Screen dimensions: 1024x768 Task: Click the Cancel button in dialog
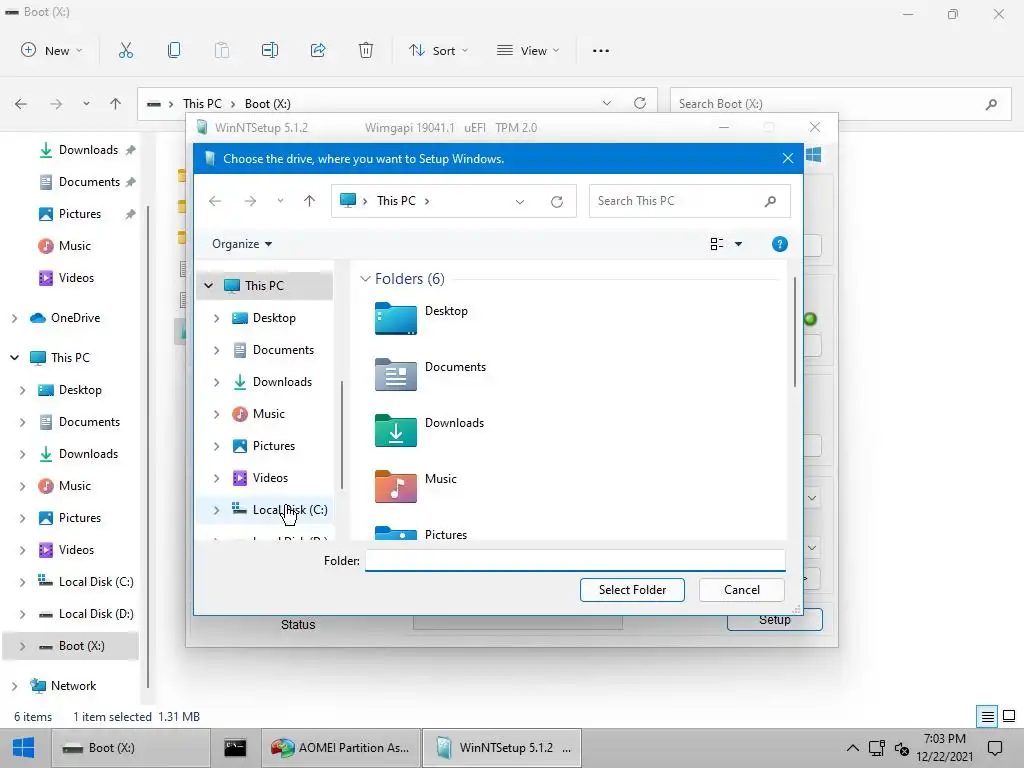coord(741,590)
